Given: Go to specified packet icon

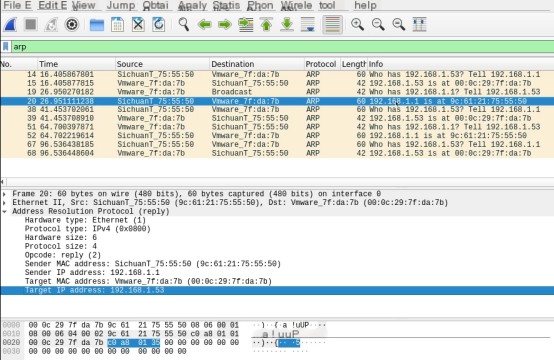Looking at the screenshot, I should click(246, 25).
